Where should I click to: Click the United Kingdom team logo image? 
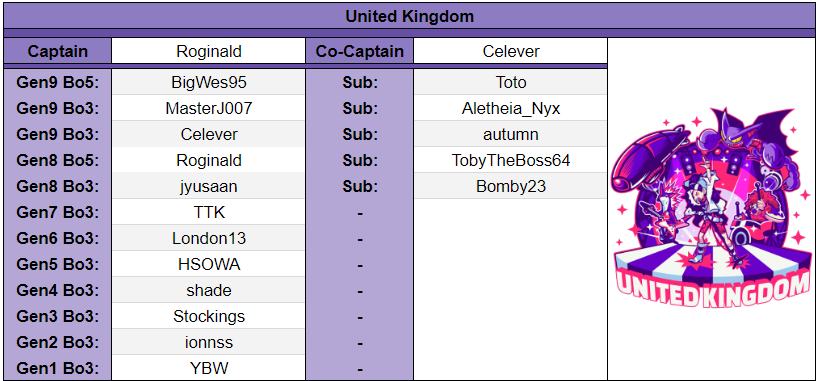[x=711, y=207]
